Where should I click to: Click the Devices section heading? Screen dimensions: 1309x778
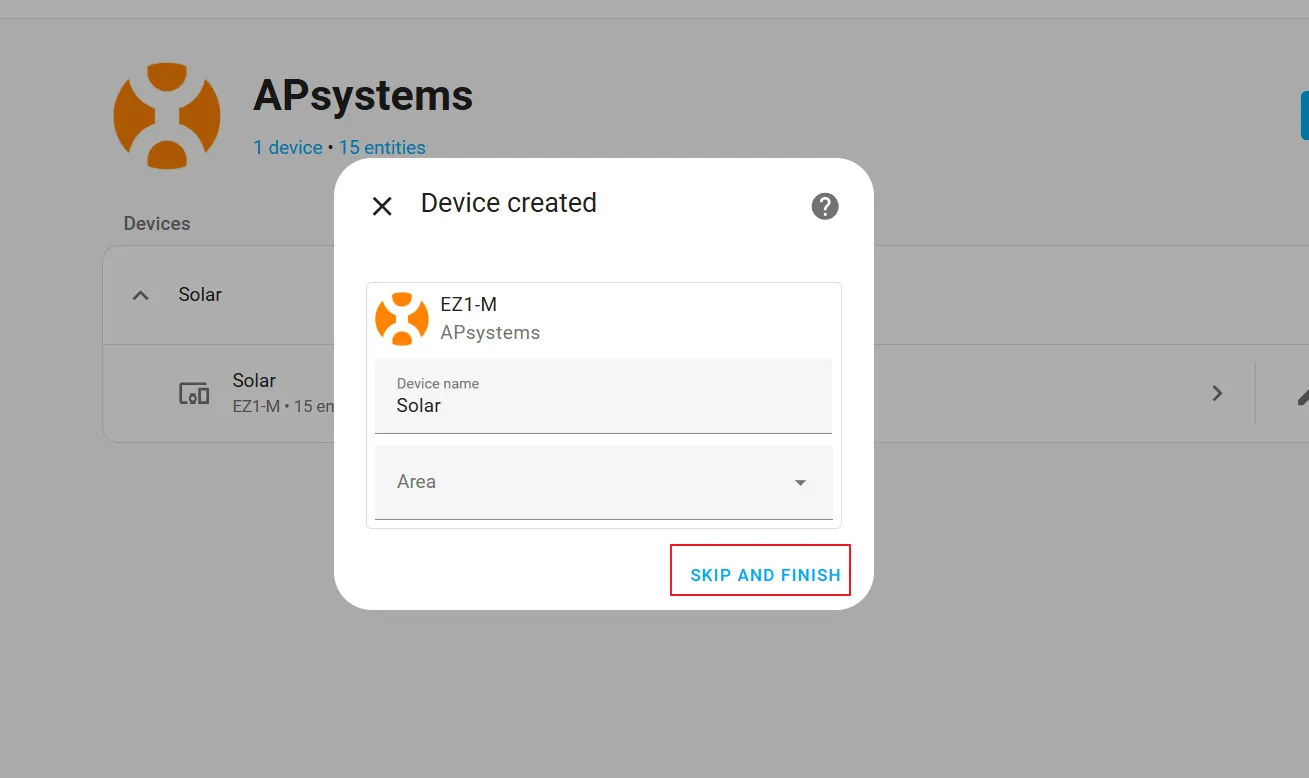157,224
